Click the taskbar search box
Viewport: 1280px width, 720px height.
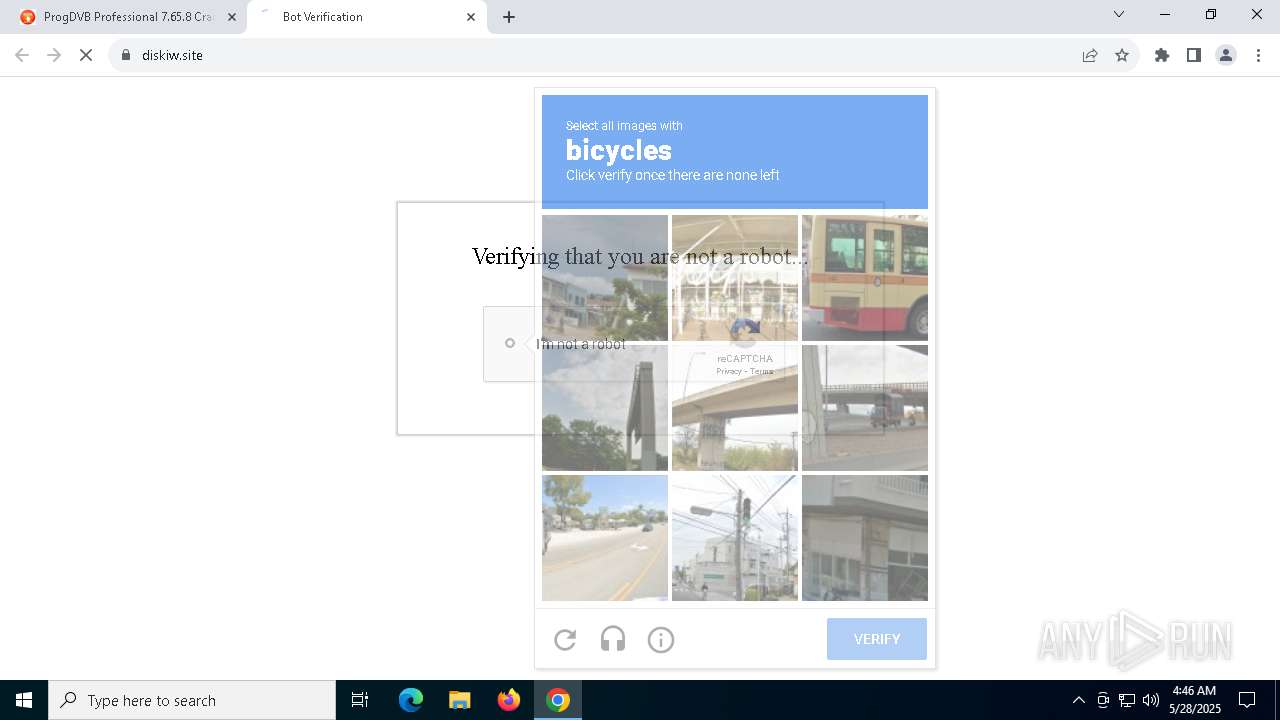(192, 700)
